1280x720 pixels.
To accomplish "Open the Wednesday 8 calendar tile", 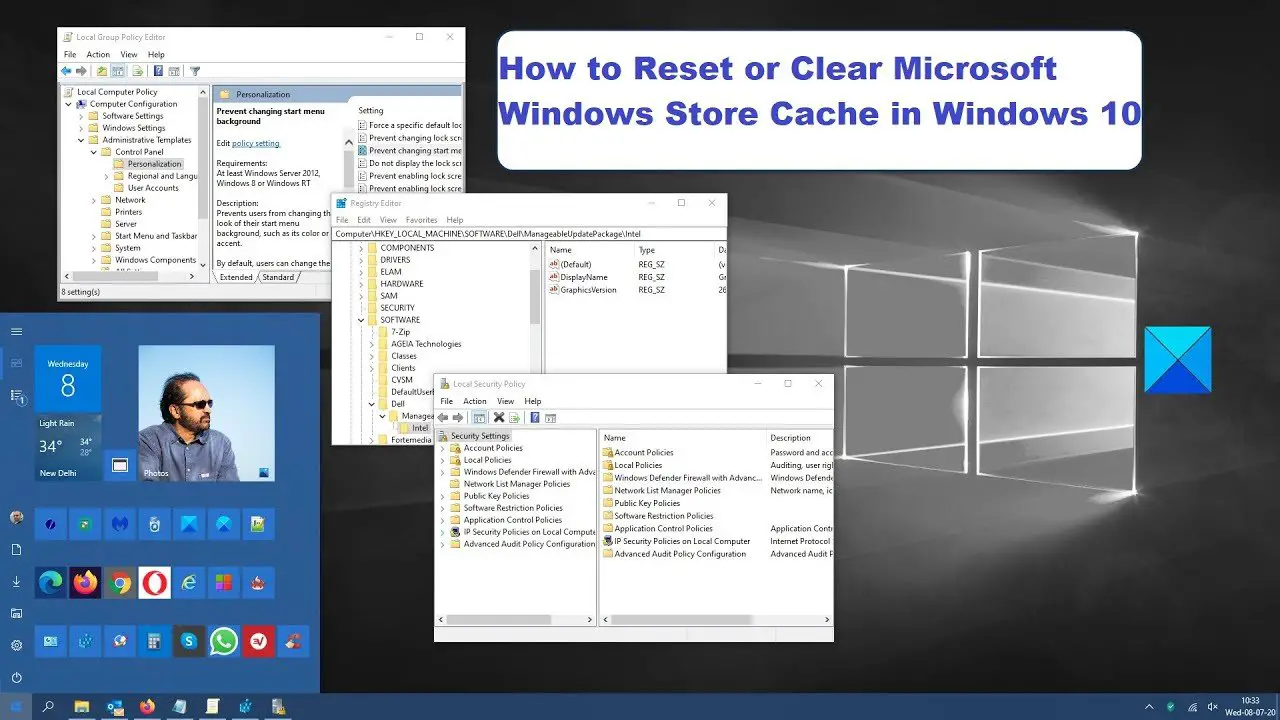I will tap(68, 379).
